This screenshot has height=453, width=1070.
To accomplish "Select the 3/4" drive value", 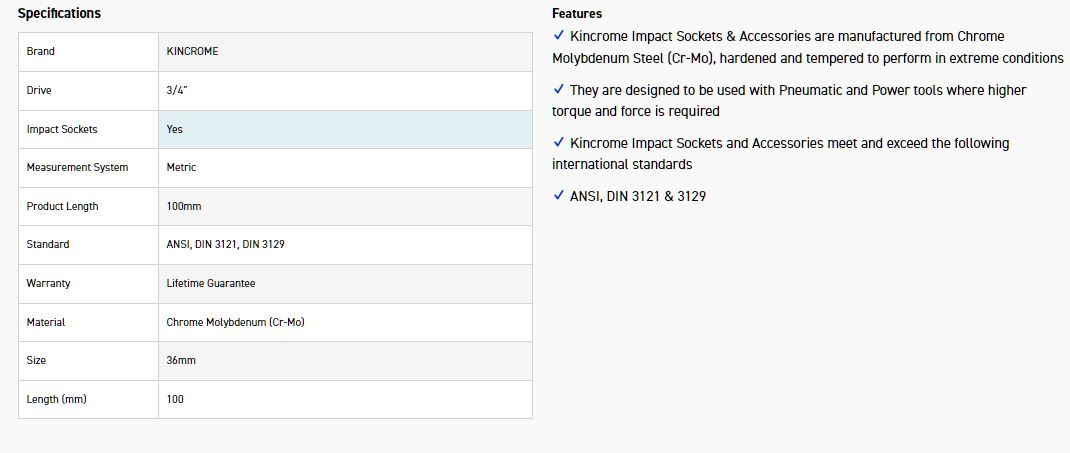I will pyautogui.click(x=177, y=90).
